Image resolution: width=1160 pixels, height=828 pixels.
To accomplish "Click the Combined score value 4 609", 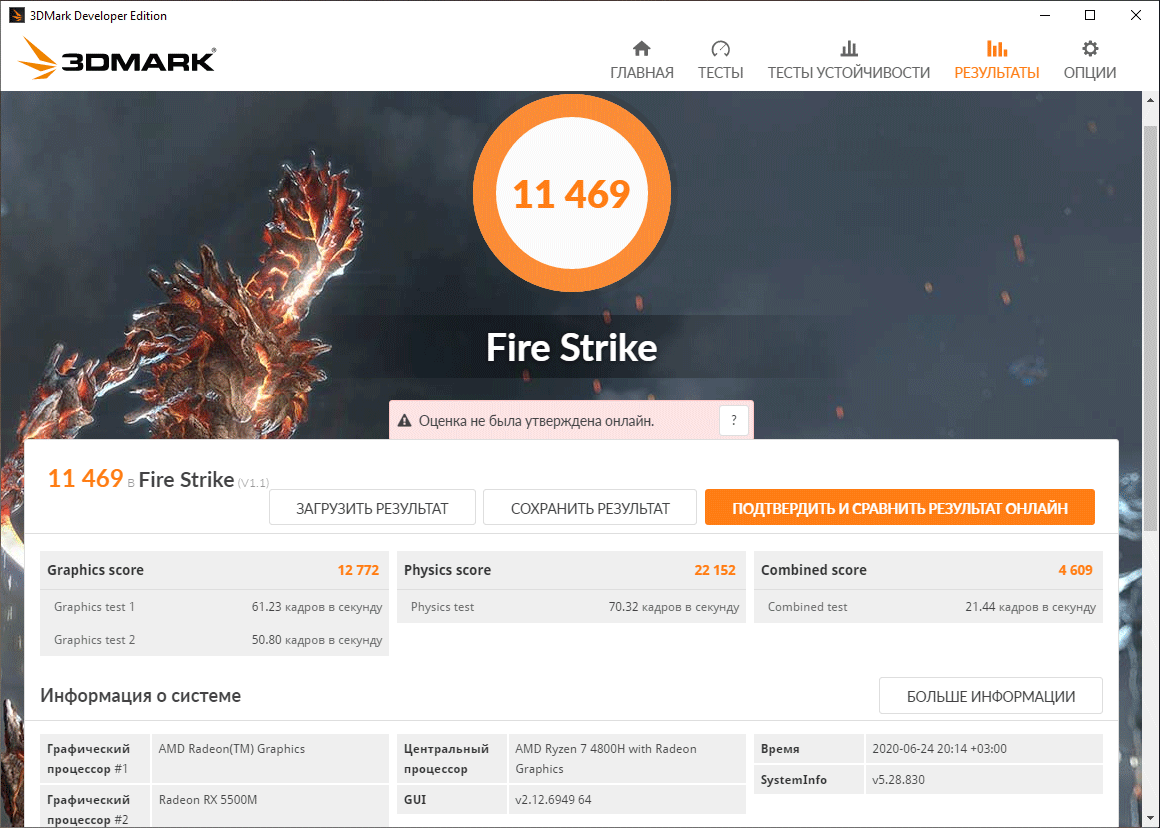I will (x=1075, y=570).
